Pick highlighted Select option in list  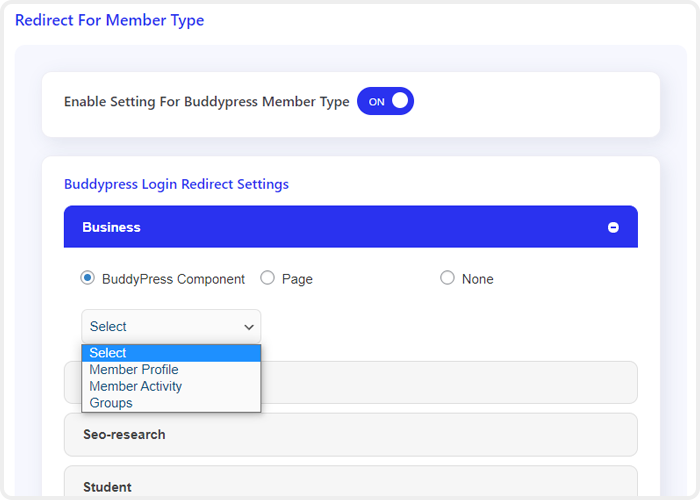coord(171,353)
